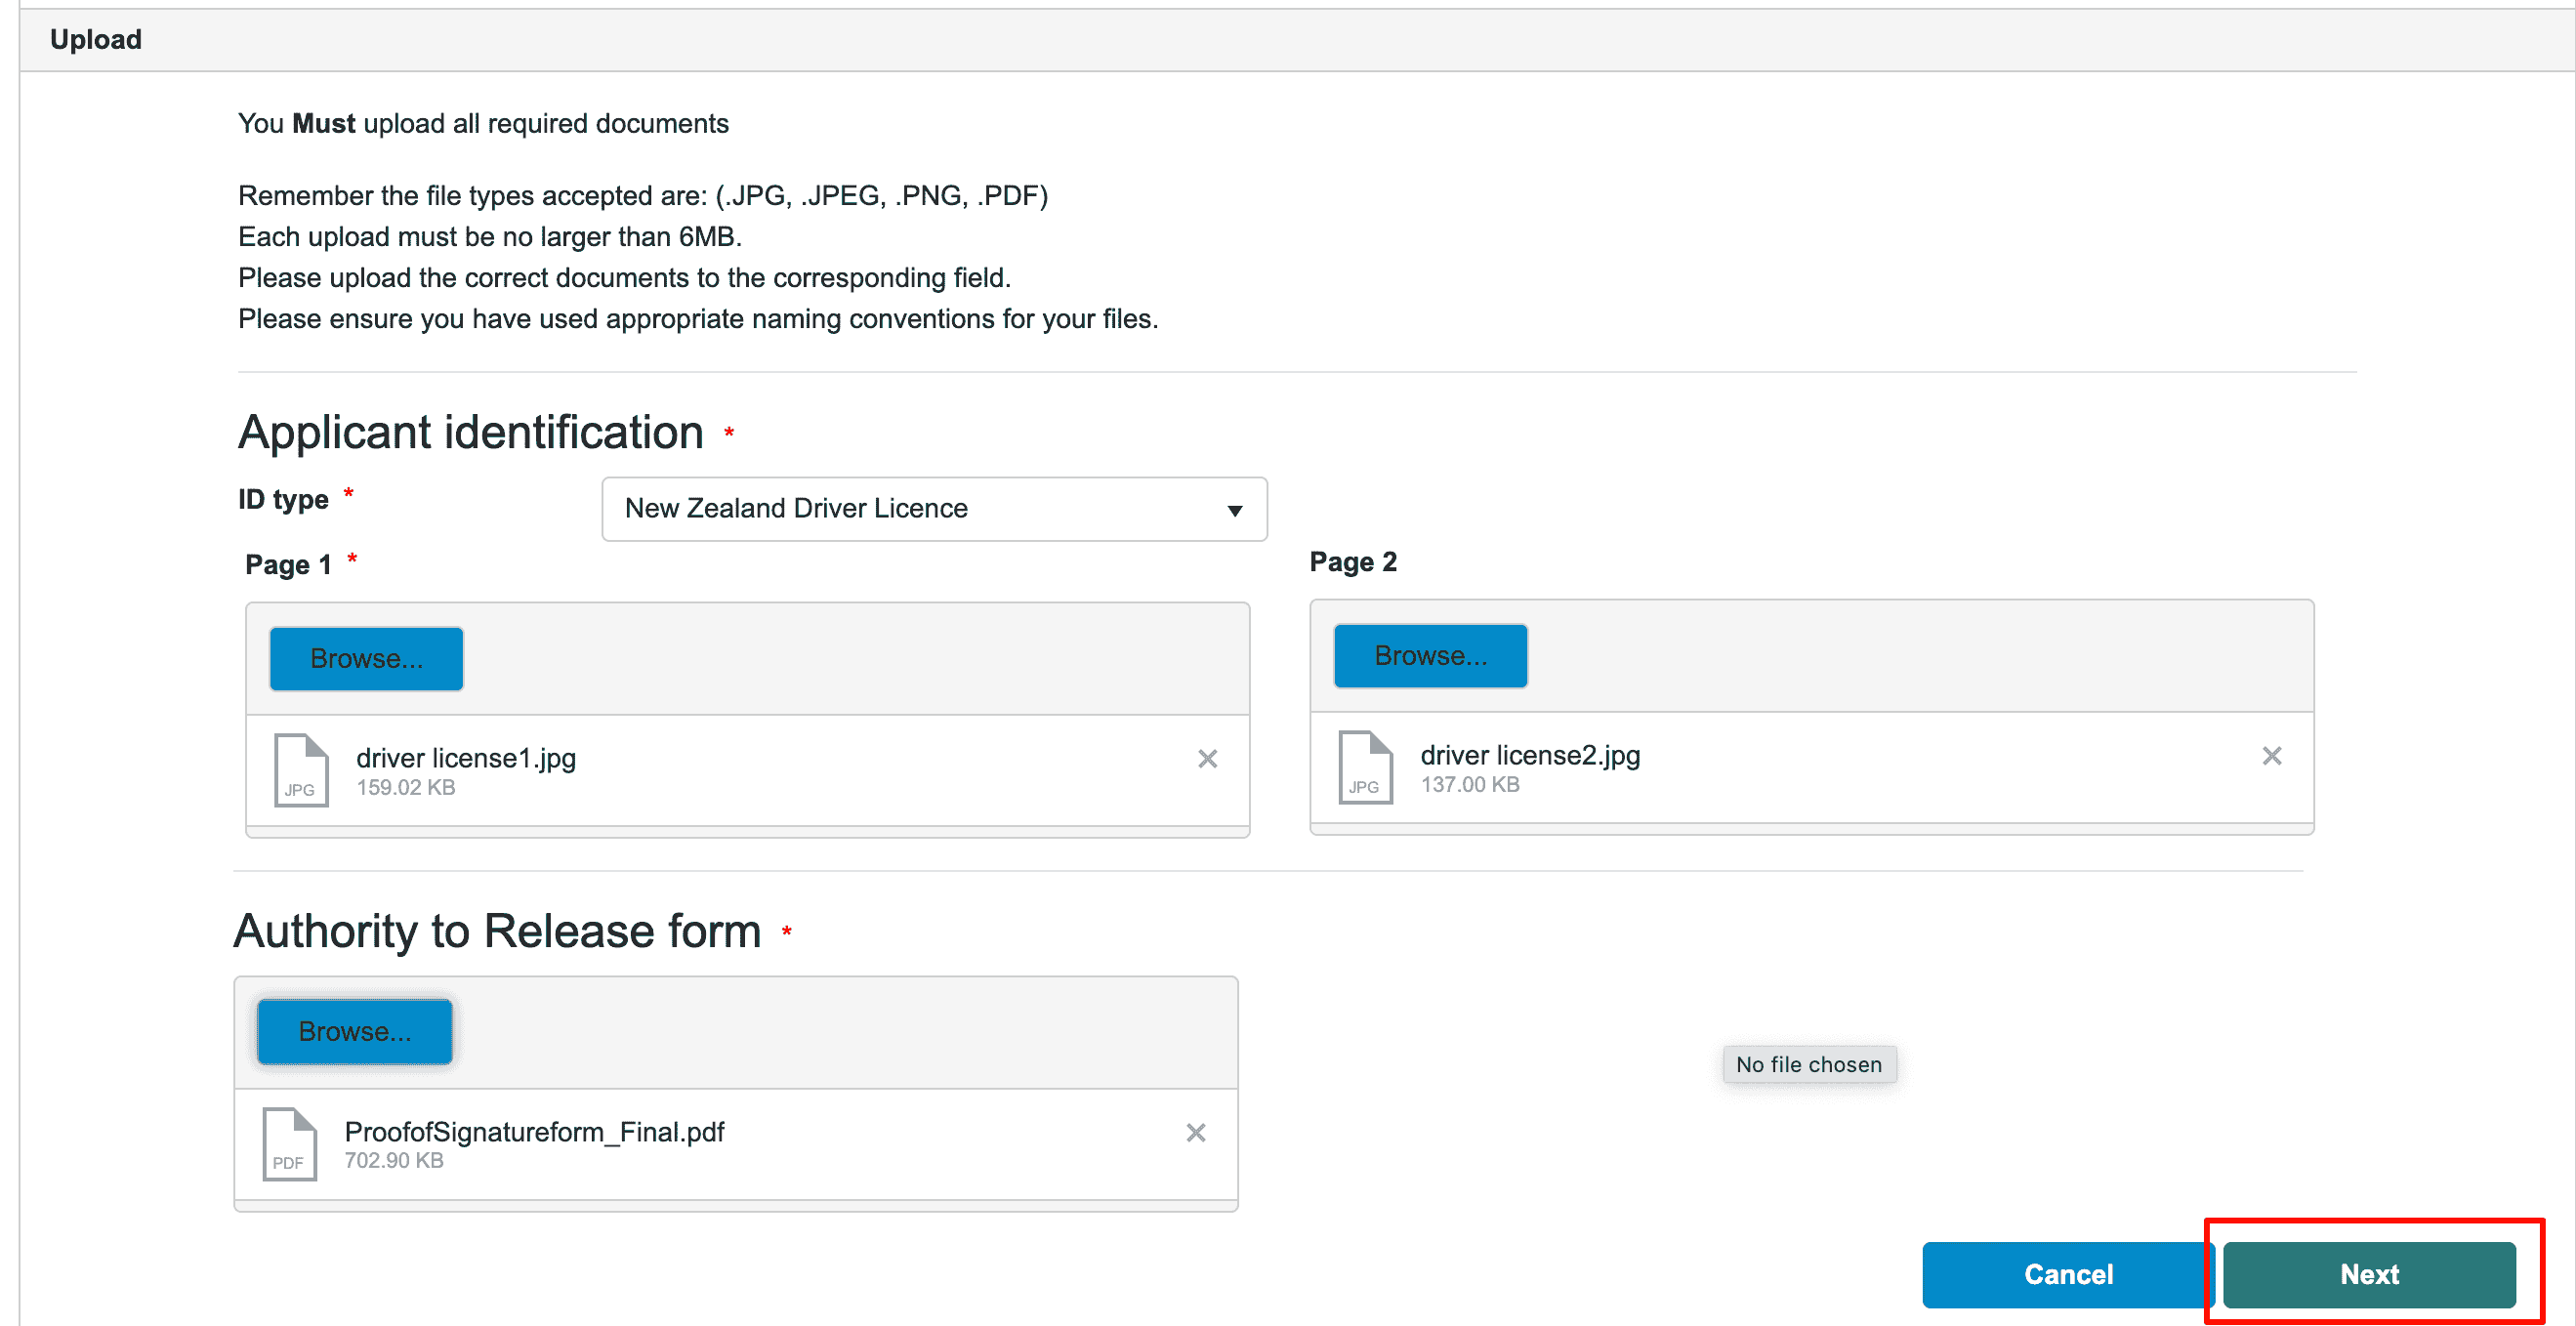This screenshot has width=2576, height=1326.
Task: Remove ProofofSignatureform_Final.pdf file
Action: click(x=1195, y=1132)
